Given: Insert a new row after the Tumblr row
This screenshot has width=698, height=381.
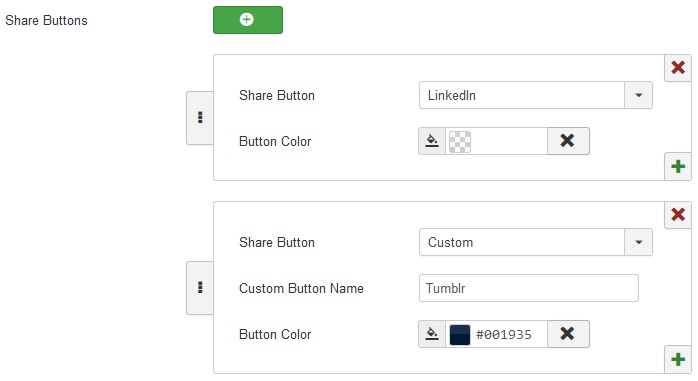Looking at the screenshot, I should [x=678, y=359].
